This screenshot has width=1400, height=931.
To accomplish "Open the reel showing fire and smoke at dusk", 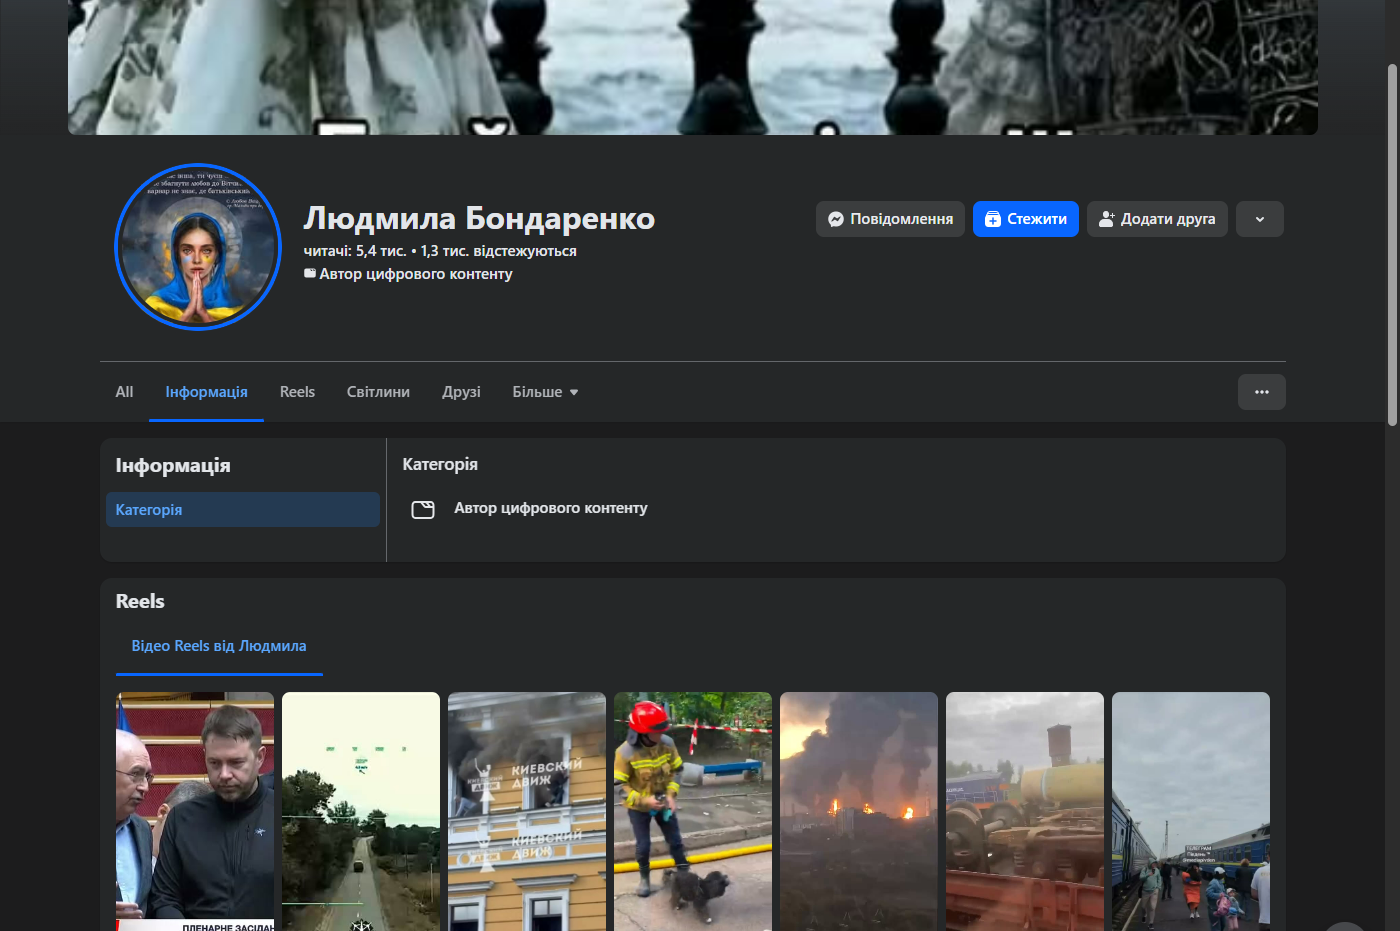I will point(859,811).
